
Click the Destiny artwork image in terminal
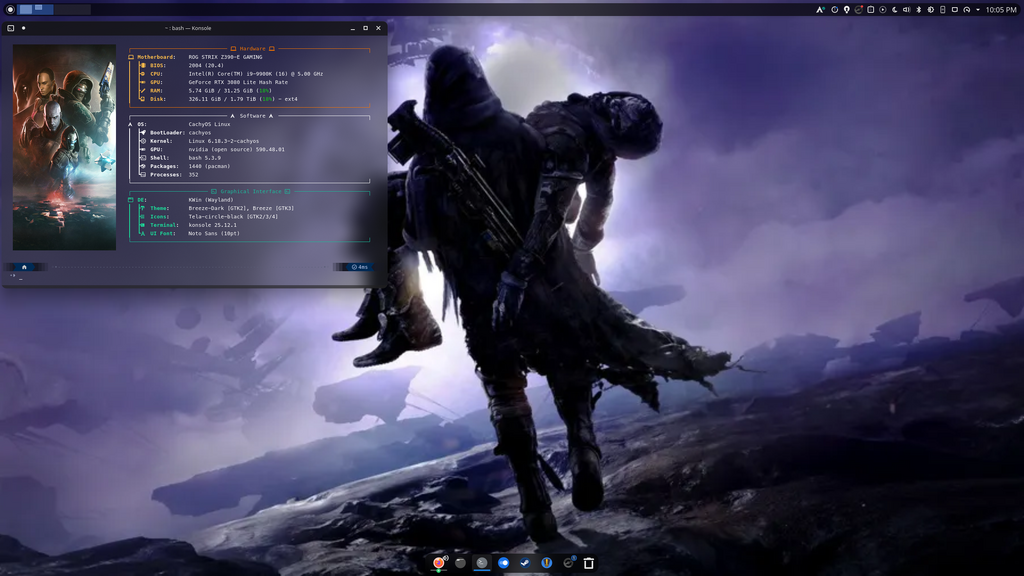(64, 147)
